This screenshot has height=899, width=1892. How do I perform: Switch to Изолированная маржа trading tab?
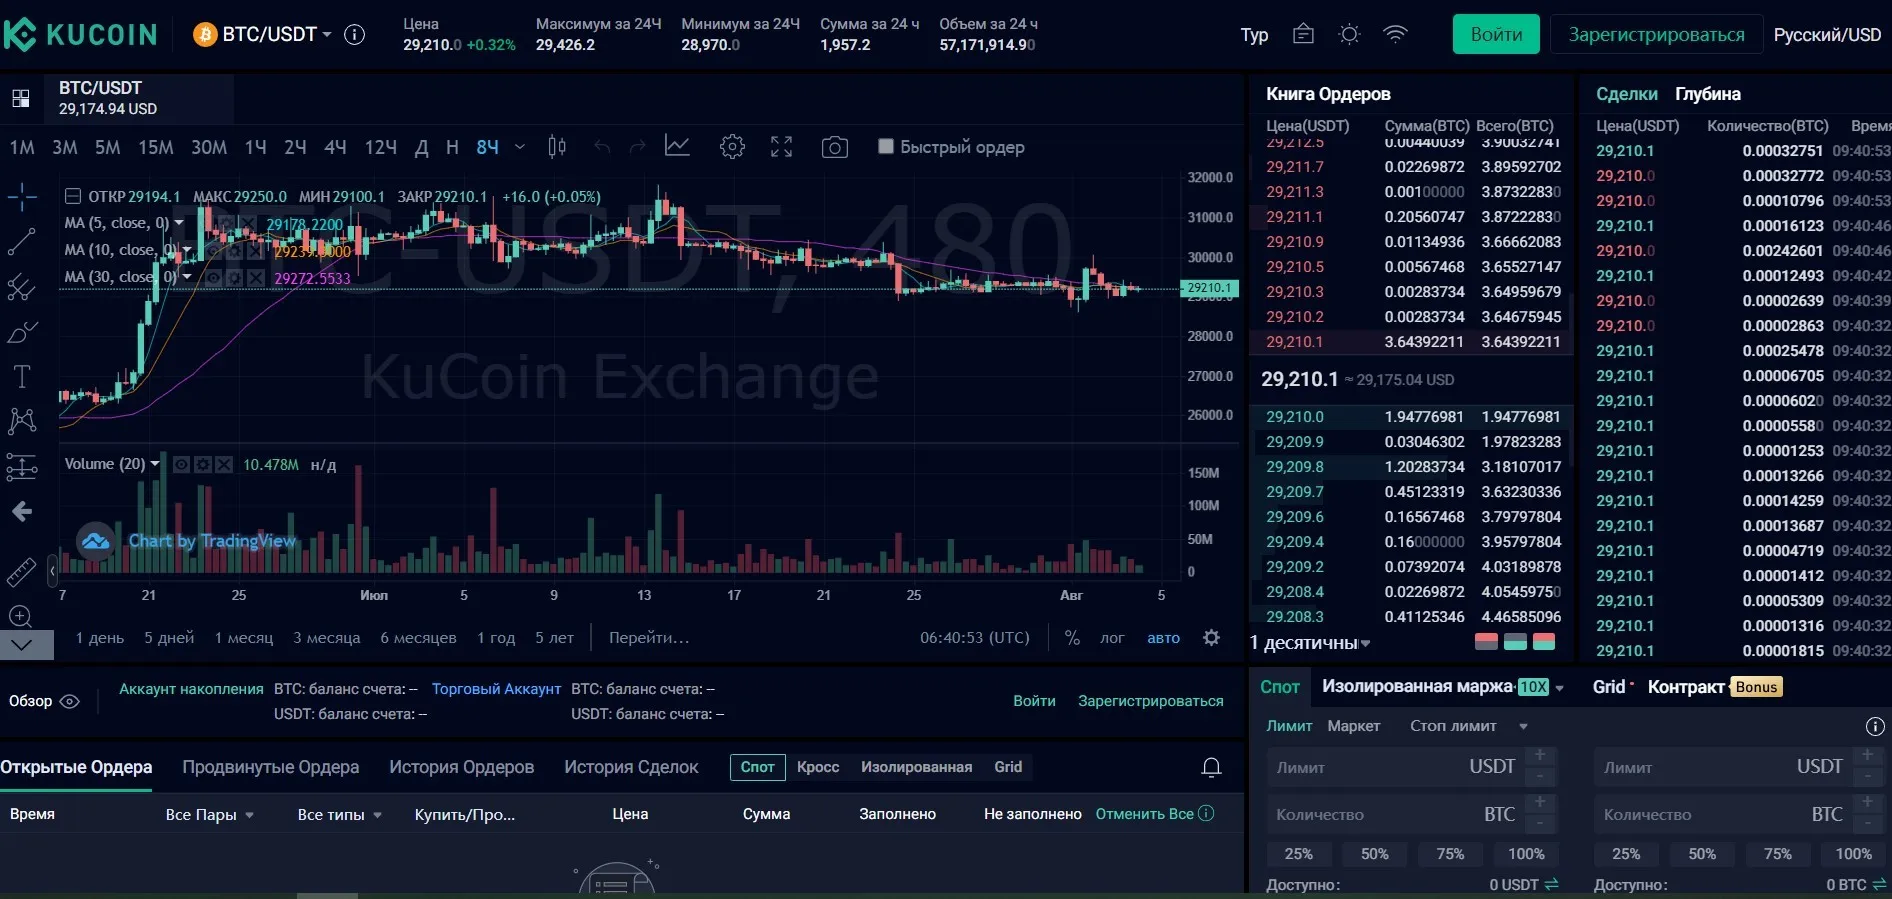(1417, 686)
